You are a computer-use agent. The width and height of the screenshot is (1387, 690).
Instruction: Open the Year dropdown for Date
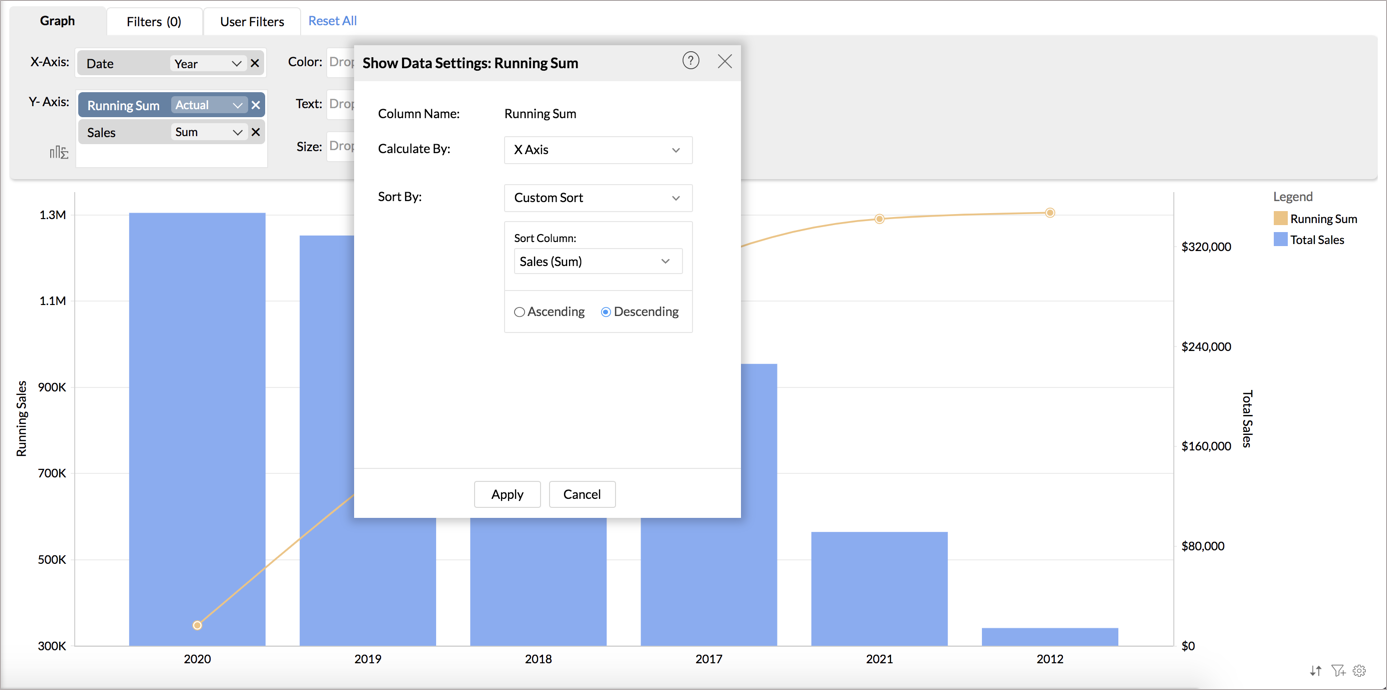pyautogui.click(x=207, y=63)
